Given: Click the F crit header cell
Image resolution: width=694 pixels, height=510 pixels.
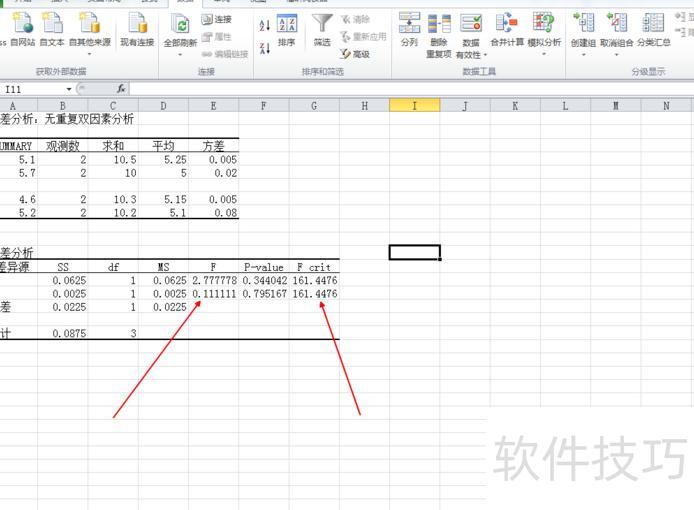Looking at the screenshot, I should coord(314,267).
